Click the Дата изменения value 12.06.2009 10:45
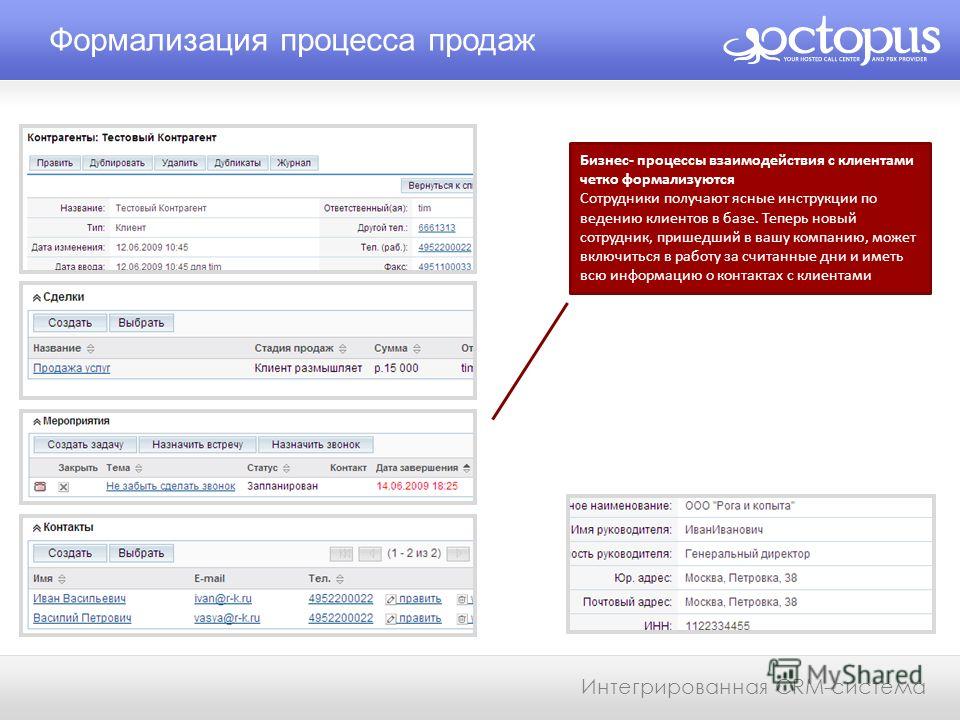Image resolution: width=960 pixels, height=720 pixels. click(152, 247)
